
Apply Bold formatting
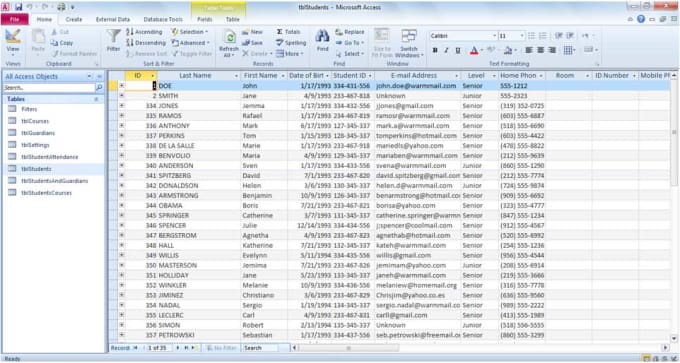(x=435, y=50)
